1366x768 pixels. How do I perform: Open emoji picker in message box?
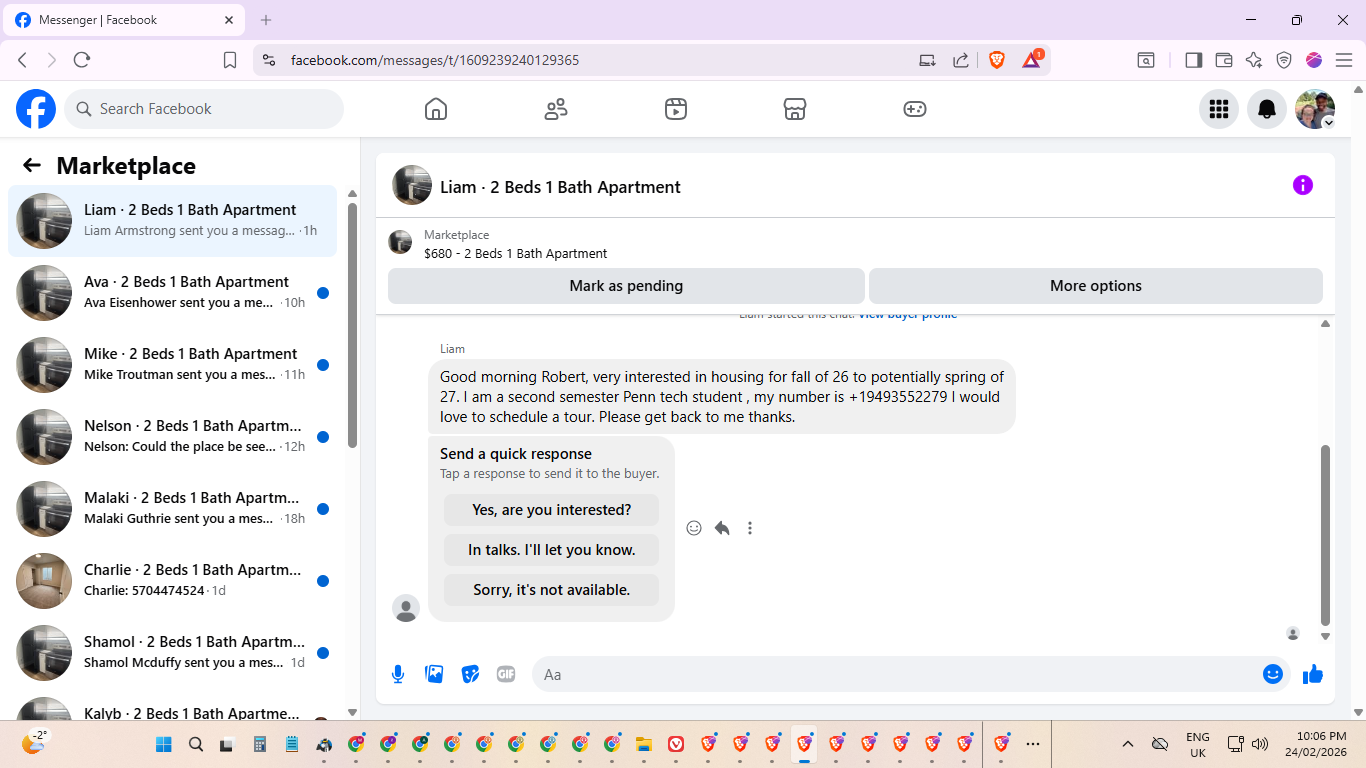tap(1273, 674)
